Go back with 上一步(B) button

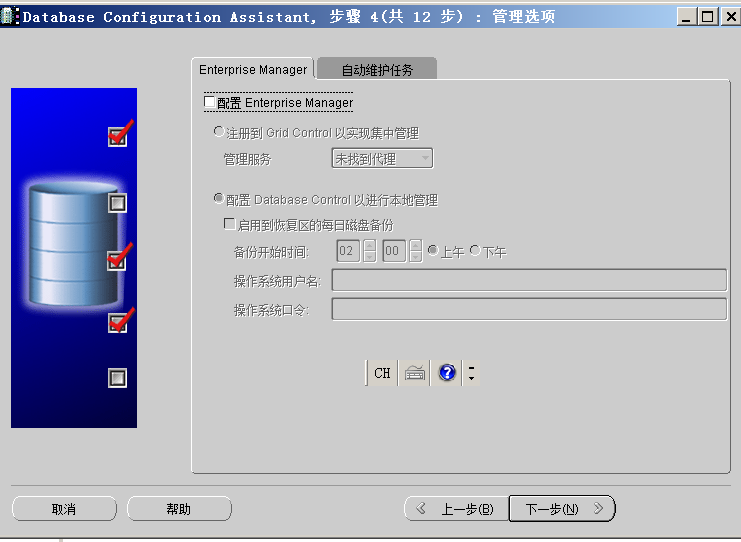point(457,509)
